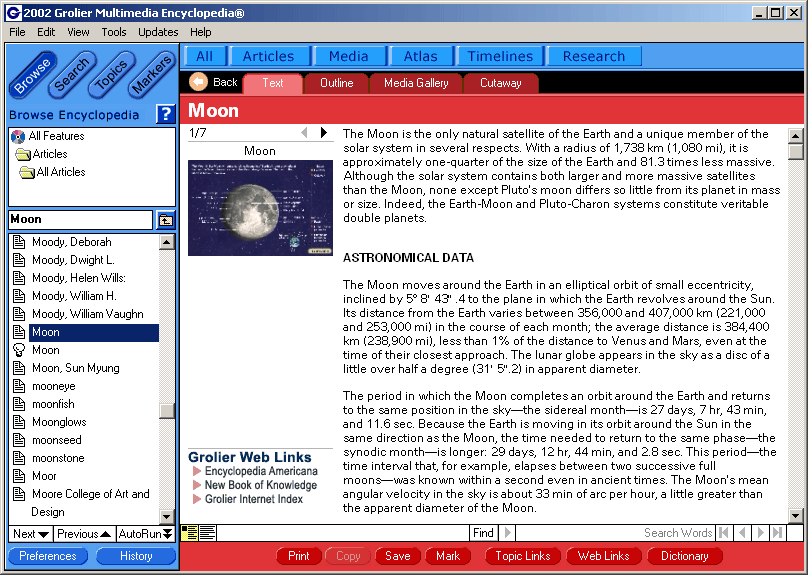Click the Moon search input field
Viewport: 808px width, 575px height.
coord(81,219)
